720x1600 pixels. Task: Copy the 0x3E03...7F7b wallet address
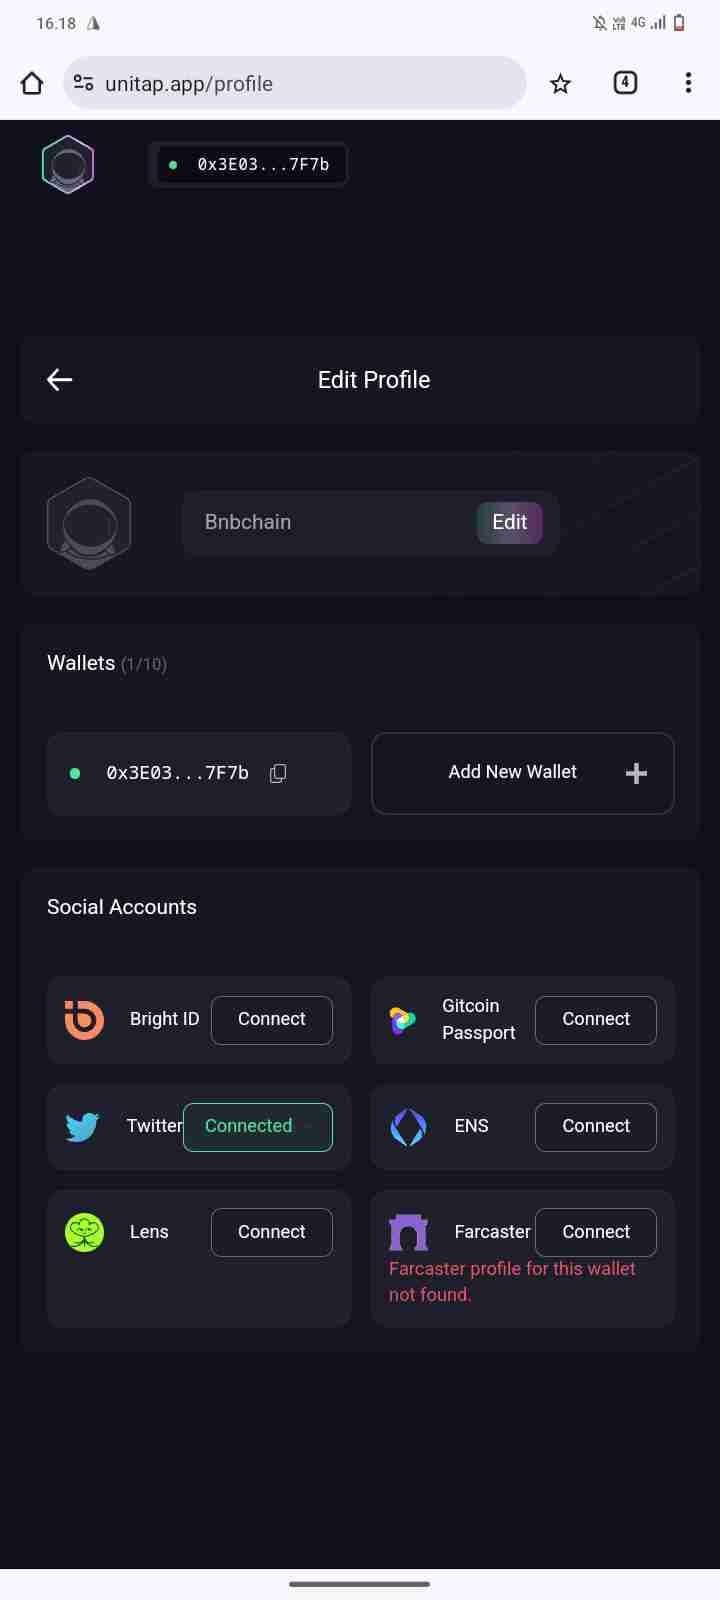point(278,773)
